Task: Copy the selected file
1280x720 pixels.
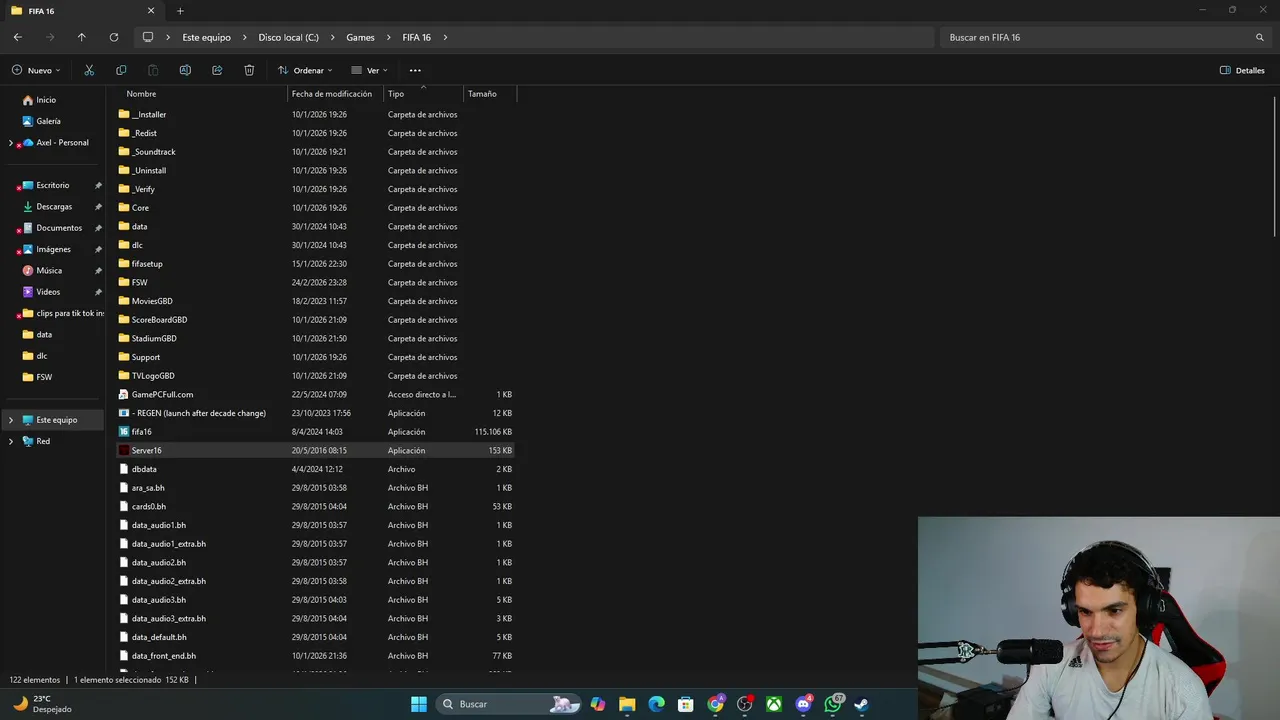Action: point(121,70)
